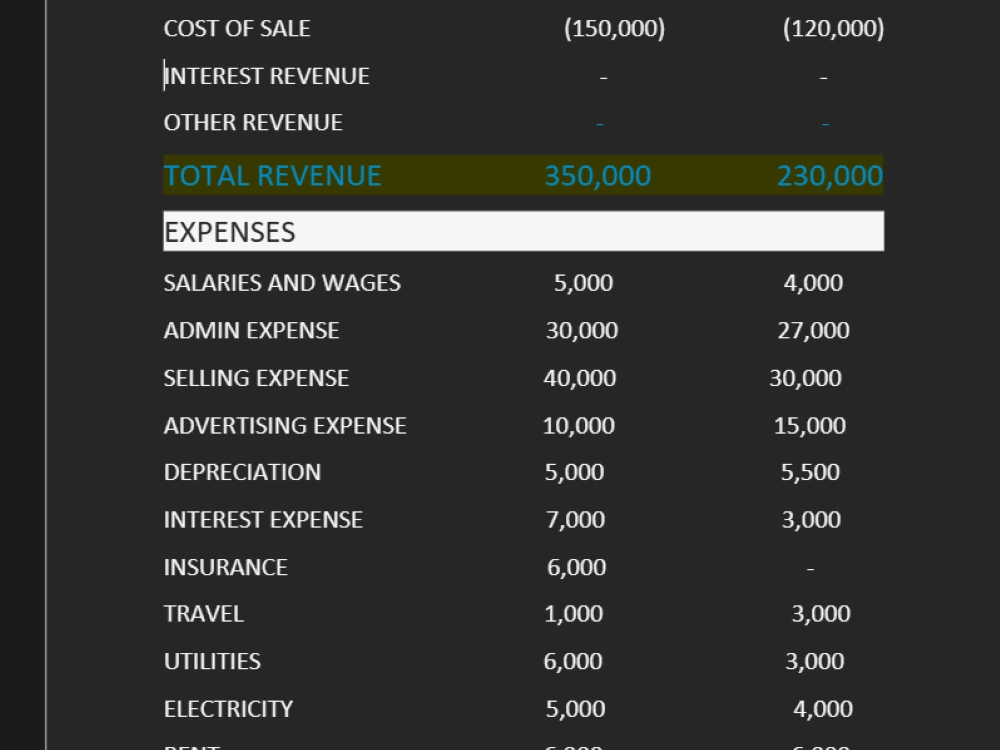The height and width of the screenshot is (750, 1000).
Task: Select the SALARIES AND WAGES cell
Action: tap(282, 283)
